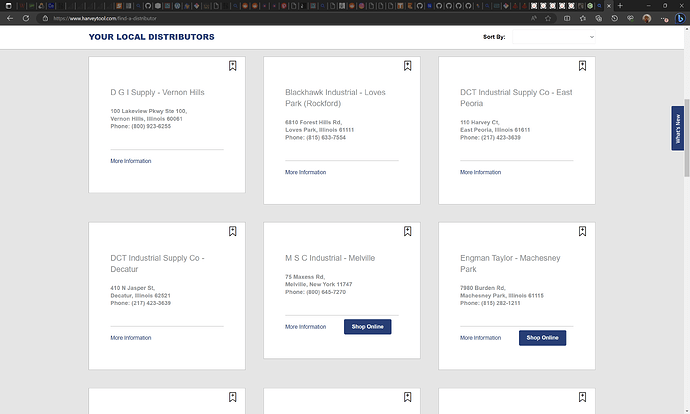Switch to the orange S favicon tab
Screen dimensions: 690x414
(119, 6)
